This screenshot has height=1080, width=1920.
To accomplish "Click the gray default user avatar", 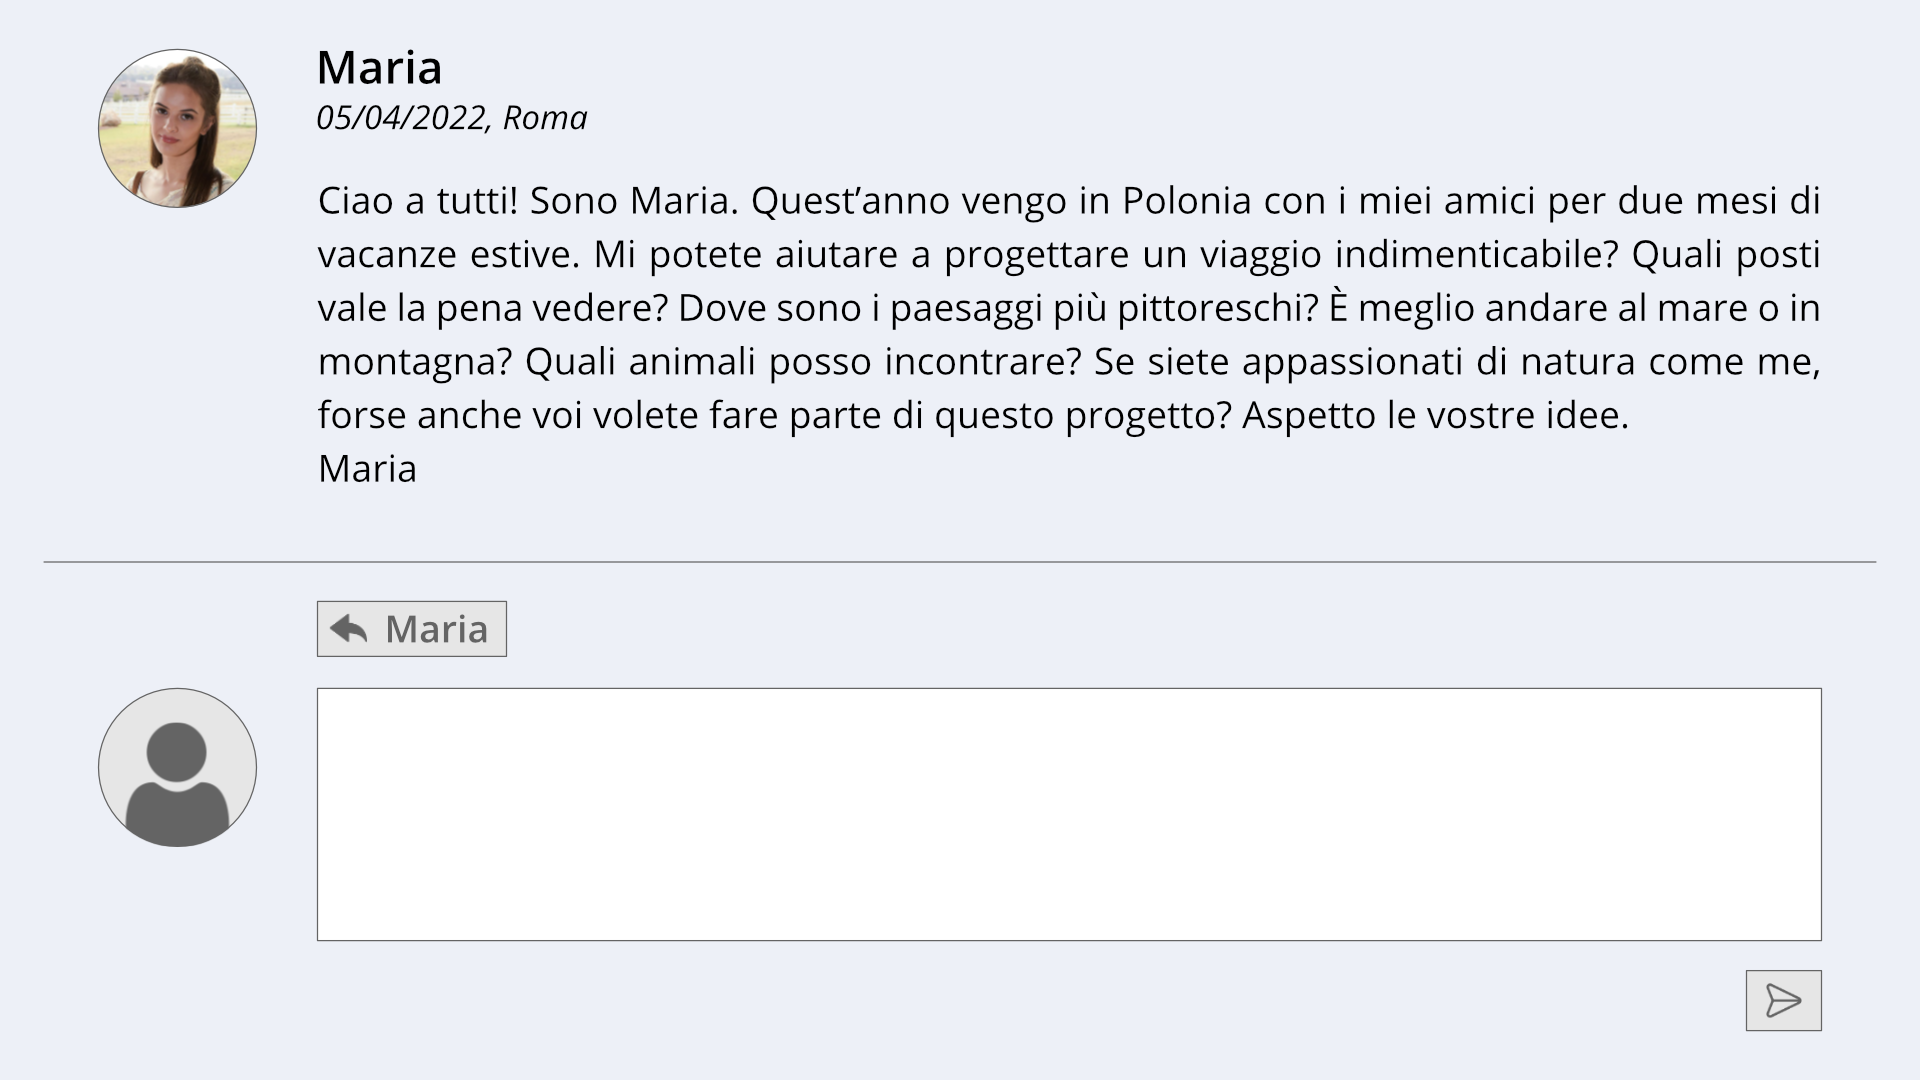I will click(x=177, y=767).
